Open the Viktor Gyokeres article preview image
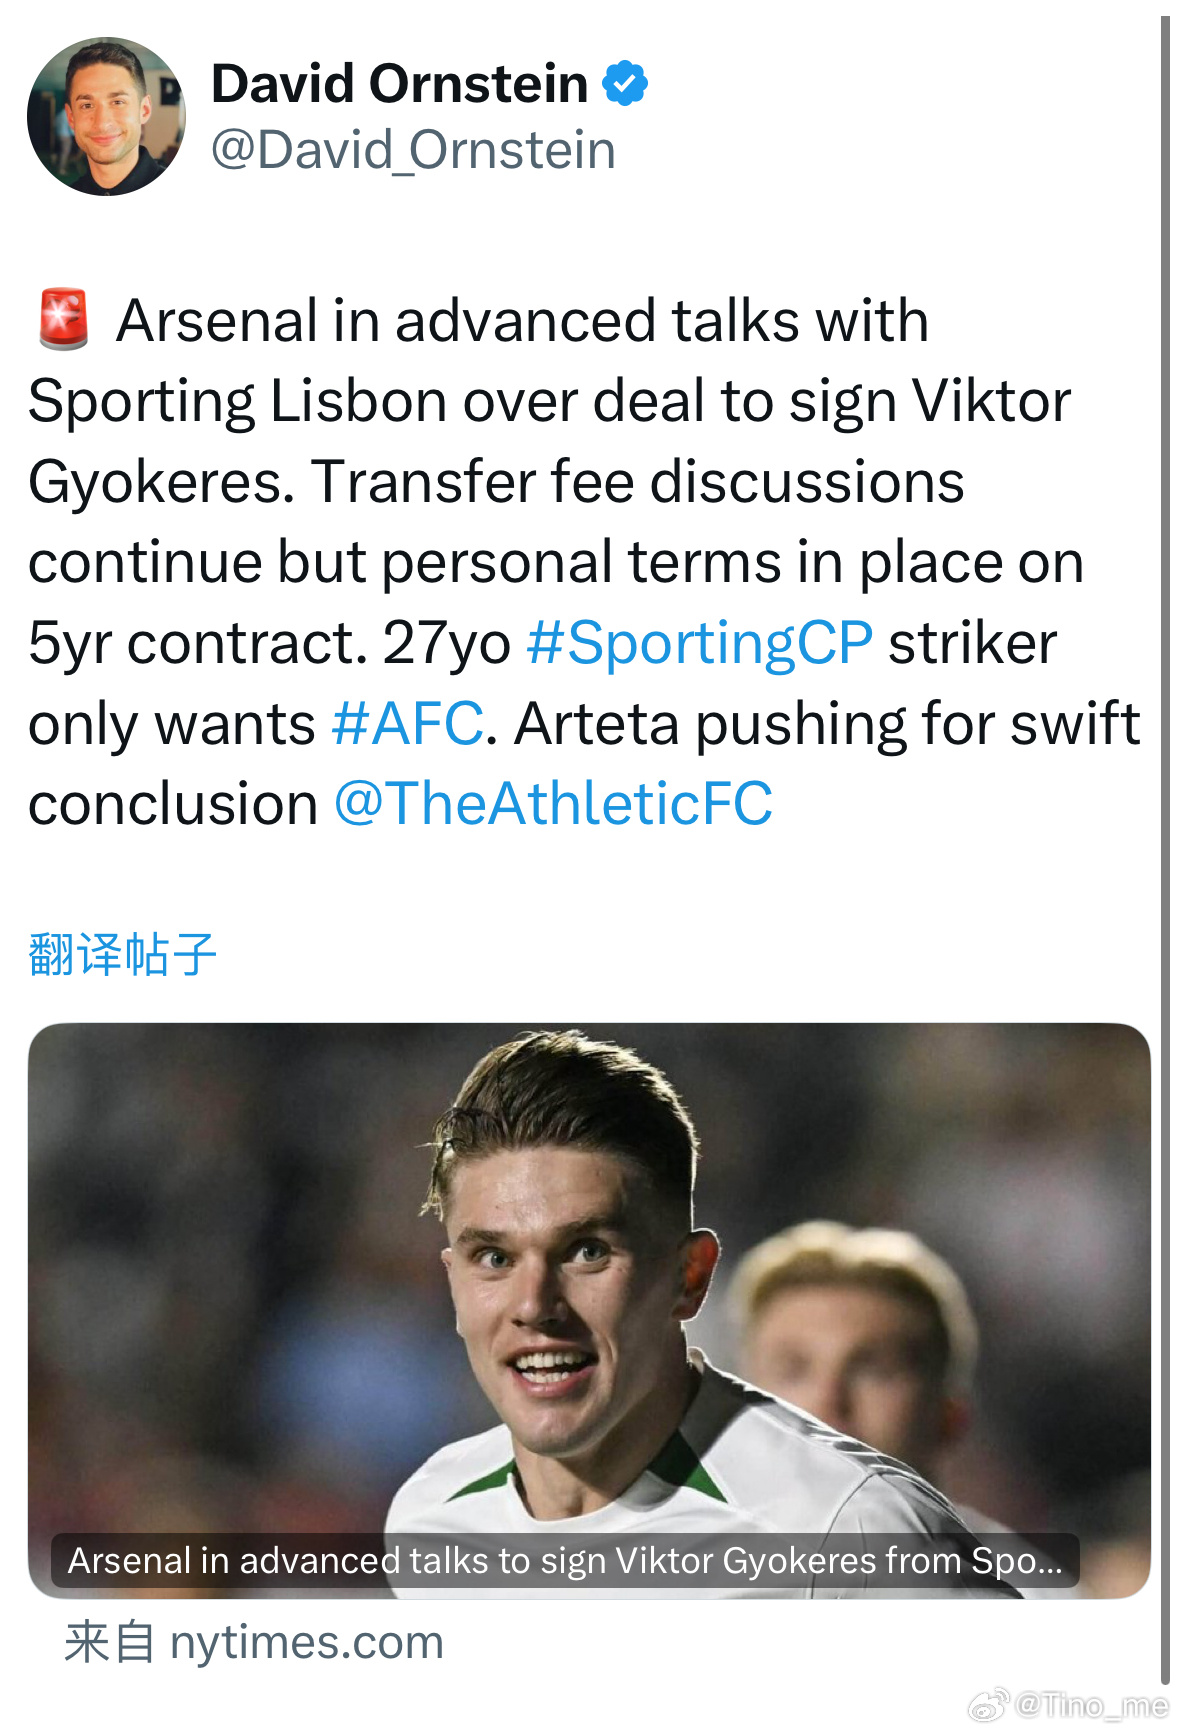The width and height of the screenshot is (1179, 1734). 589,1310
